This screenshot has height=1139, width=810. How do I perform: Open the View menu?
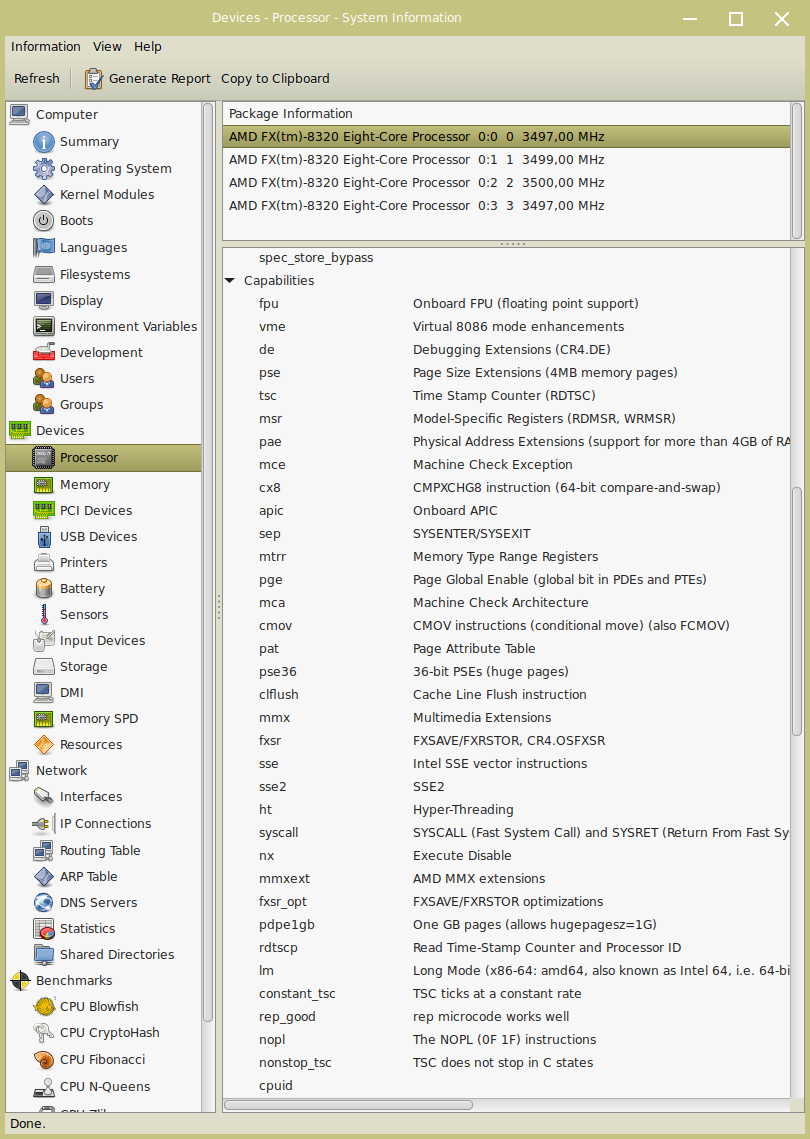[107, 46]
